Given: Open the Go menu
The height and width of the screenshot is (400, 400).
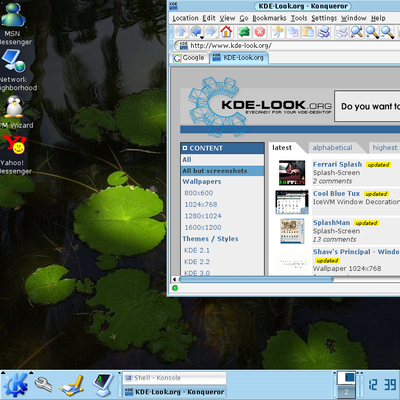Looking at the screenshot, I should (x=244, y=18).
